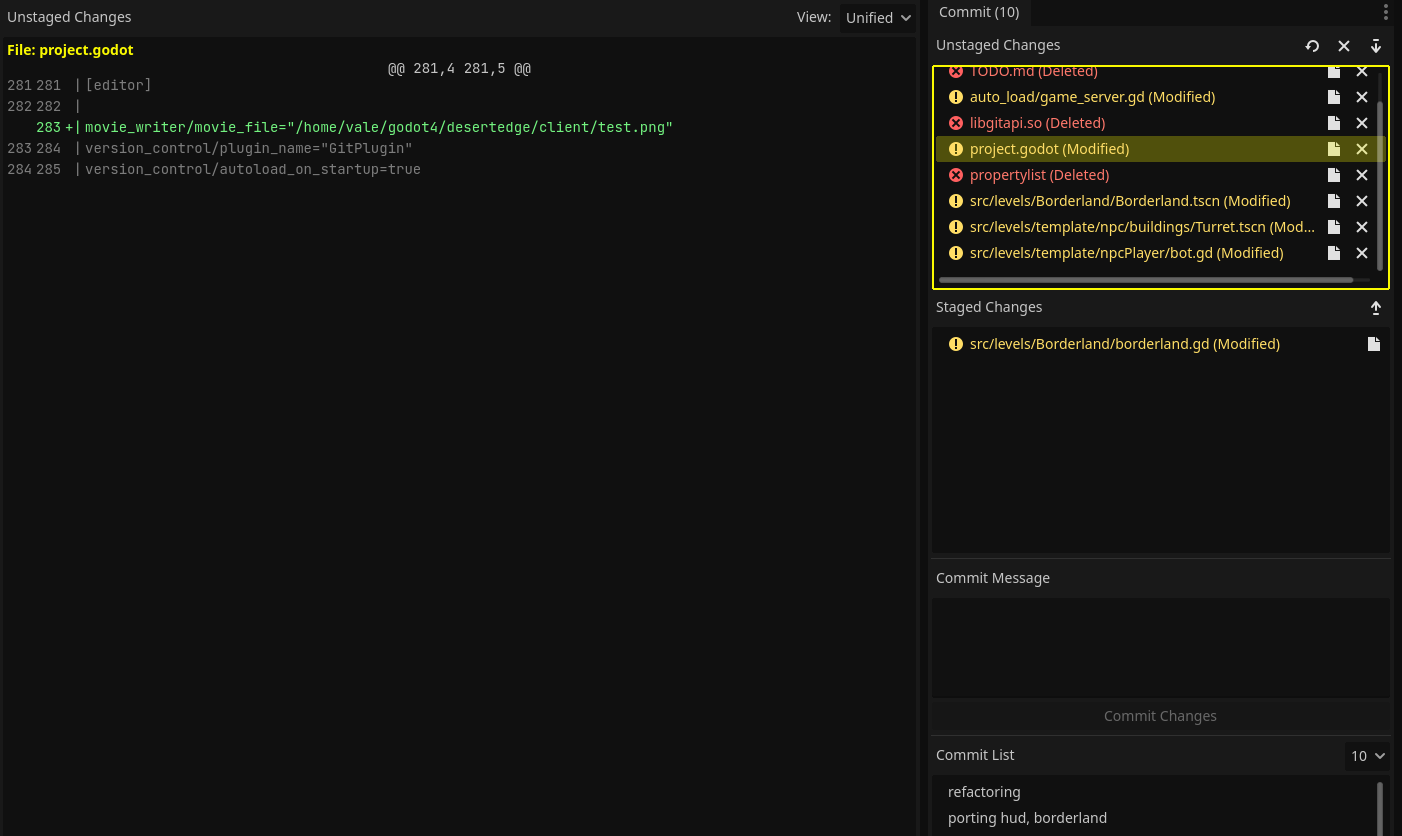Screen dimensions: 1402x836
Task: Open file icon for bot.gd
Action: [x=1334, y=253]
